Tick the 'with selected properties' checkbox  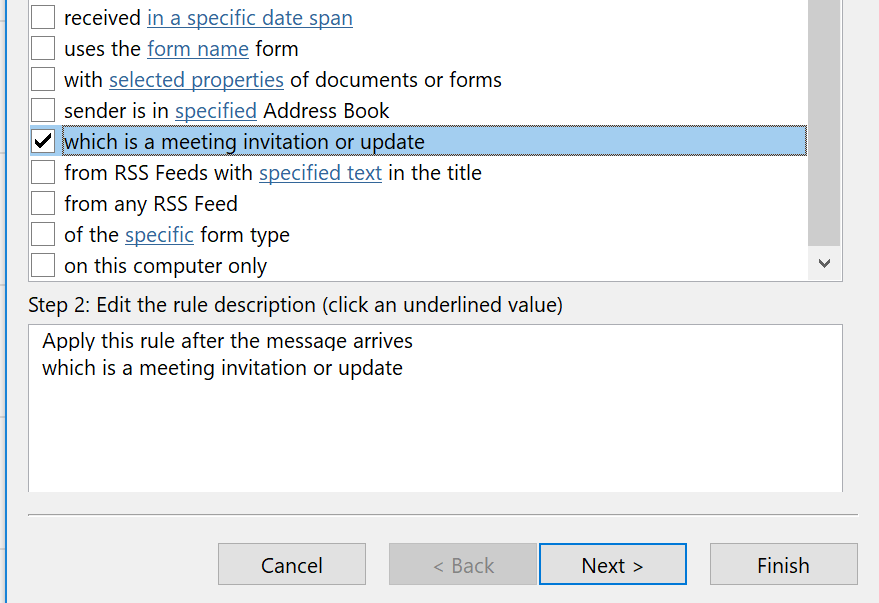pyautogui.click(x=43, y=79)
